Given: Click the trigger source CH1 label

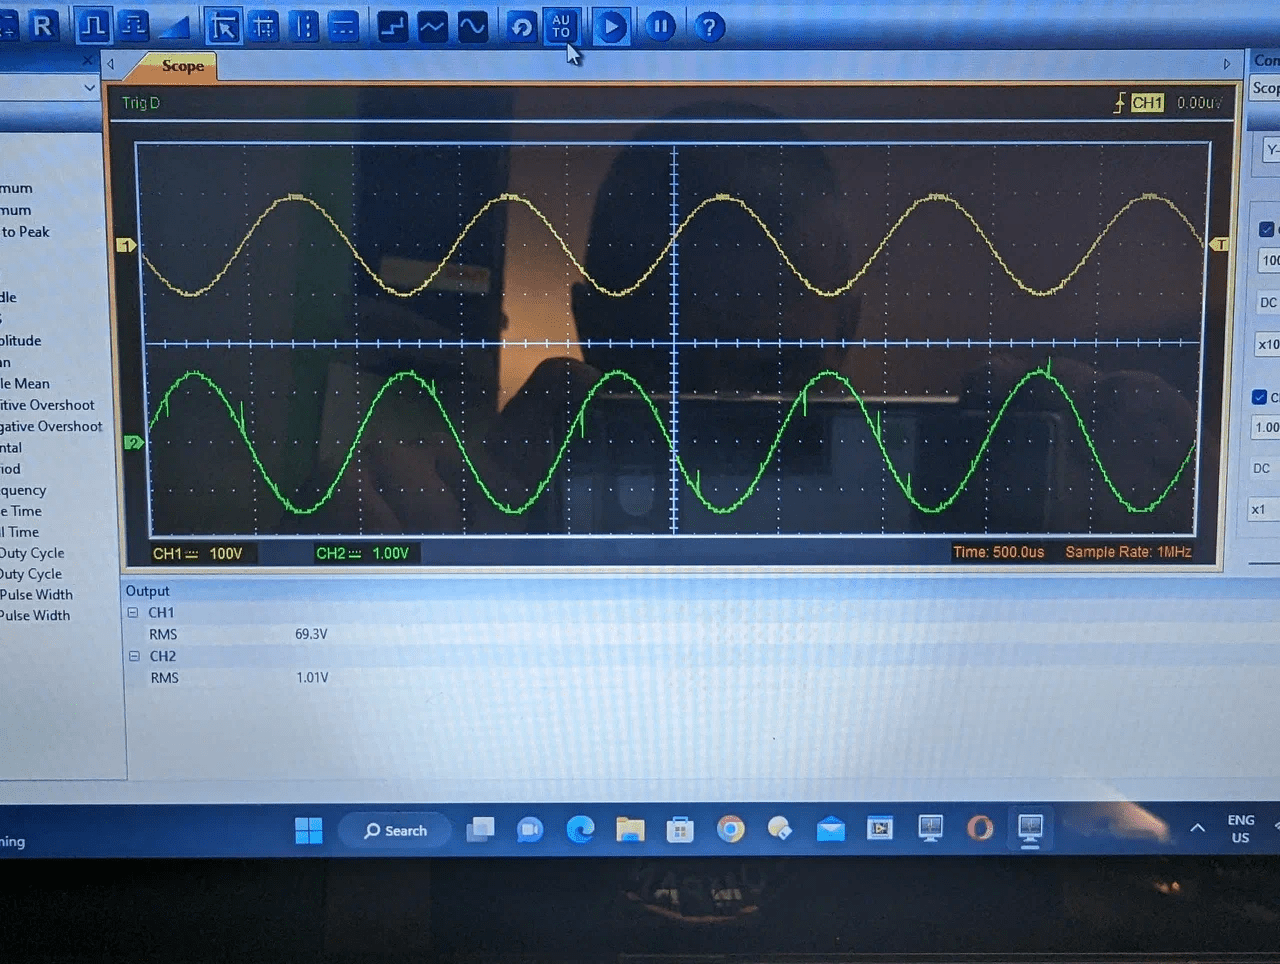Looking at the screenshot, I should point(1147,103).
